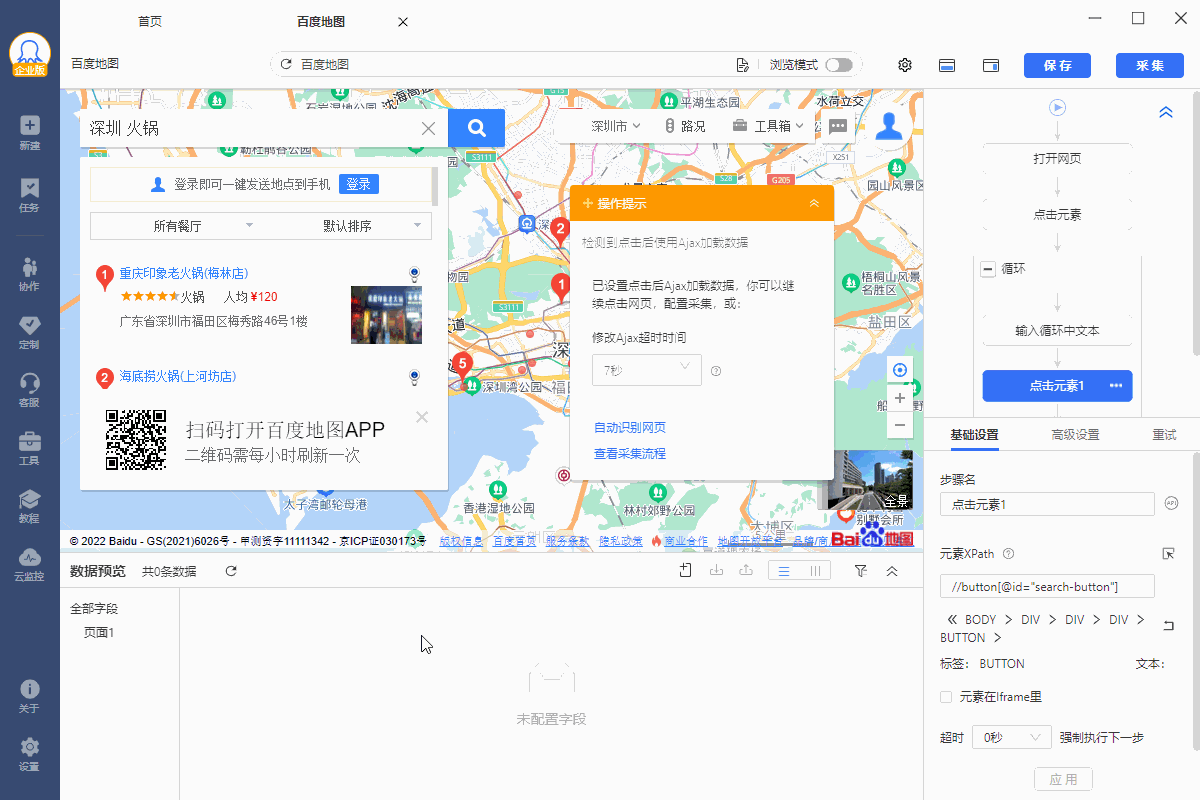Clear the map search box with X
The image size is (1200, 800).
[x=428, y=128]
